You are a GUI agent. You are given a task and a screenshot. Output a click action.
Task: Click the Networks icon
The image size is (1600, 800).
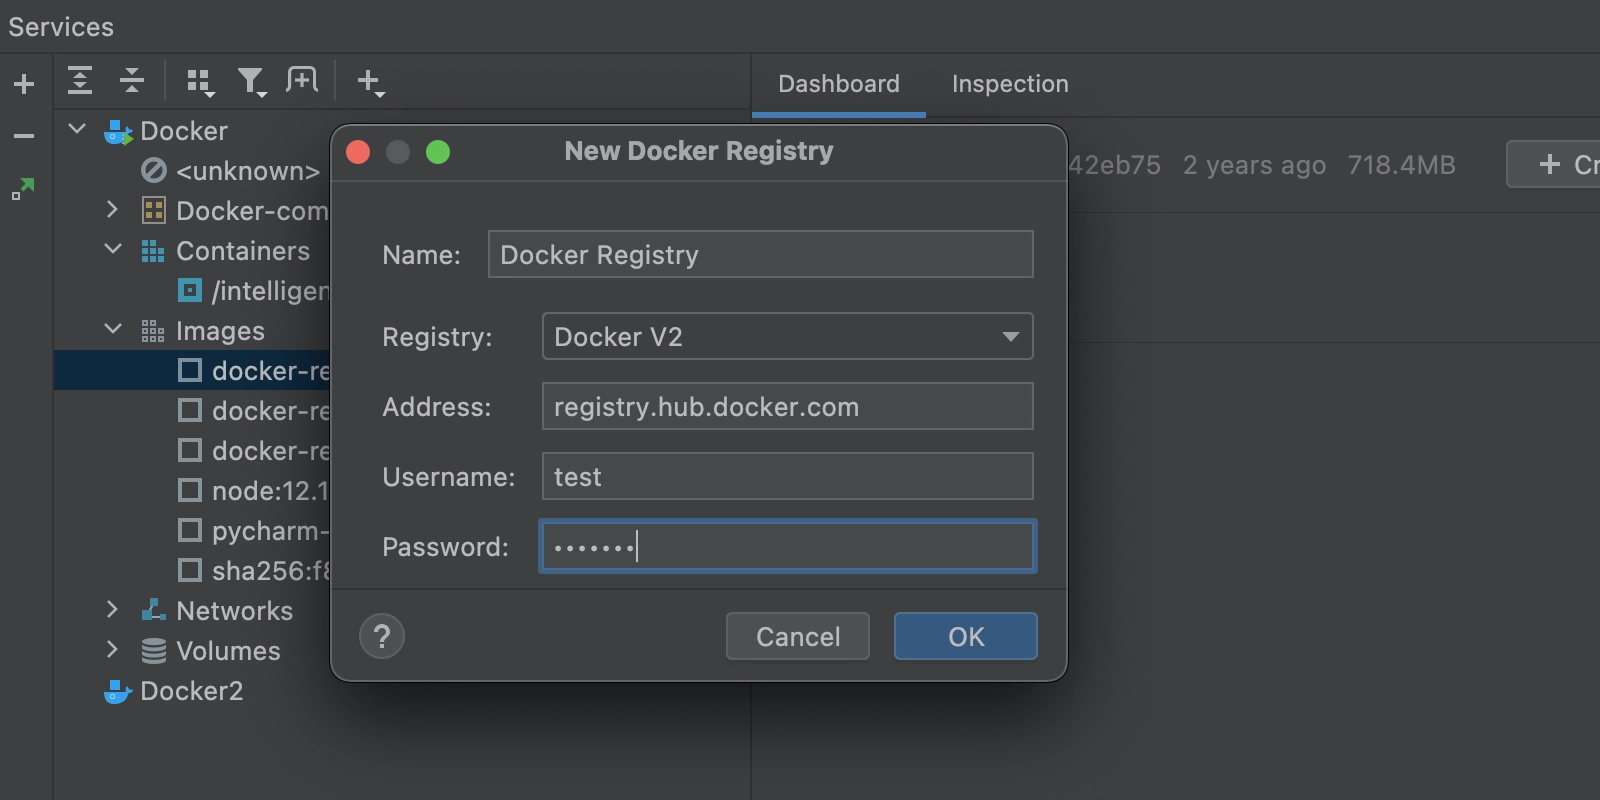pos(154,610)
